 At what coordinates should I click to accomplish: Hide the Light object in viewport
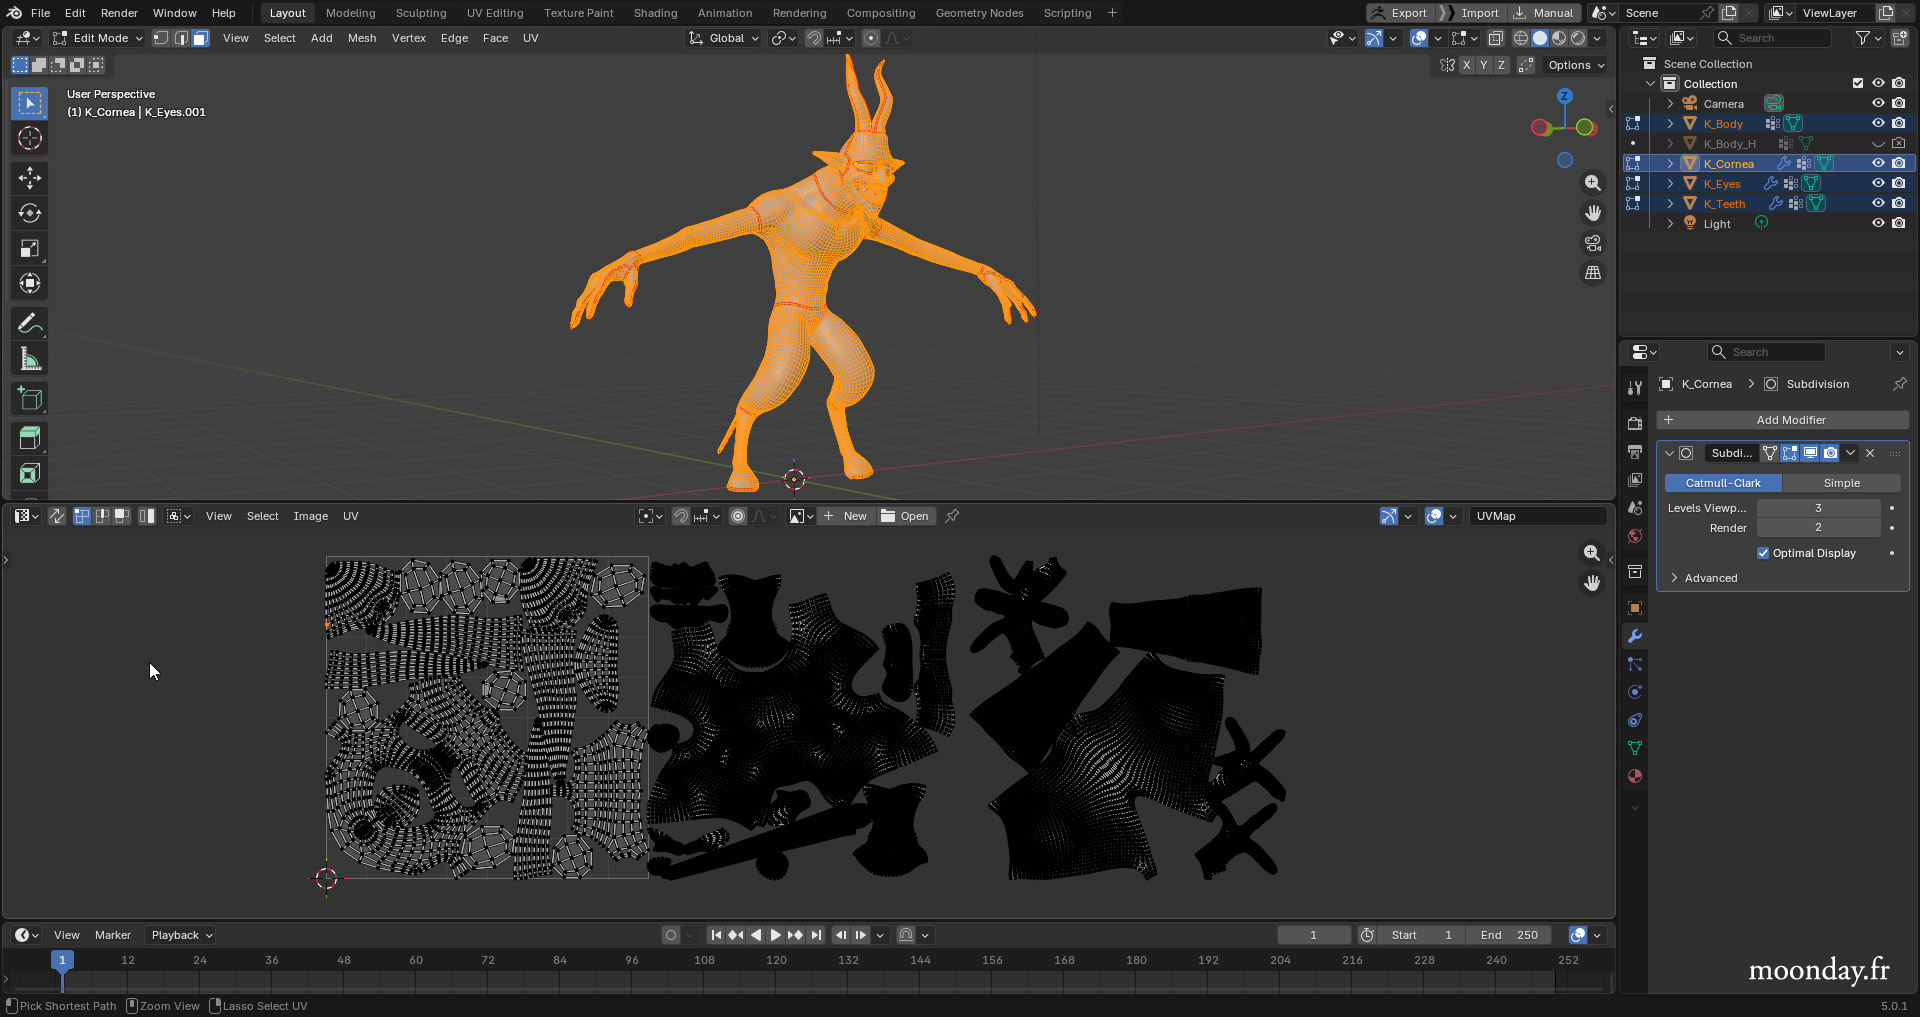pos(1878,223)
